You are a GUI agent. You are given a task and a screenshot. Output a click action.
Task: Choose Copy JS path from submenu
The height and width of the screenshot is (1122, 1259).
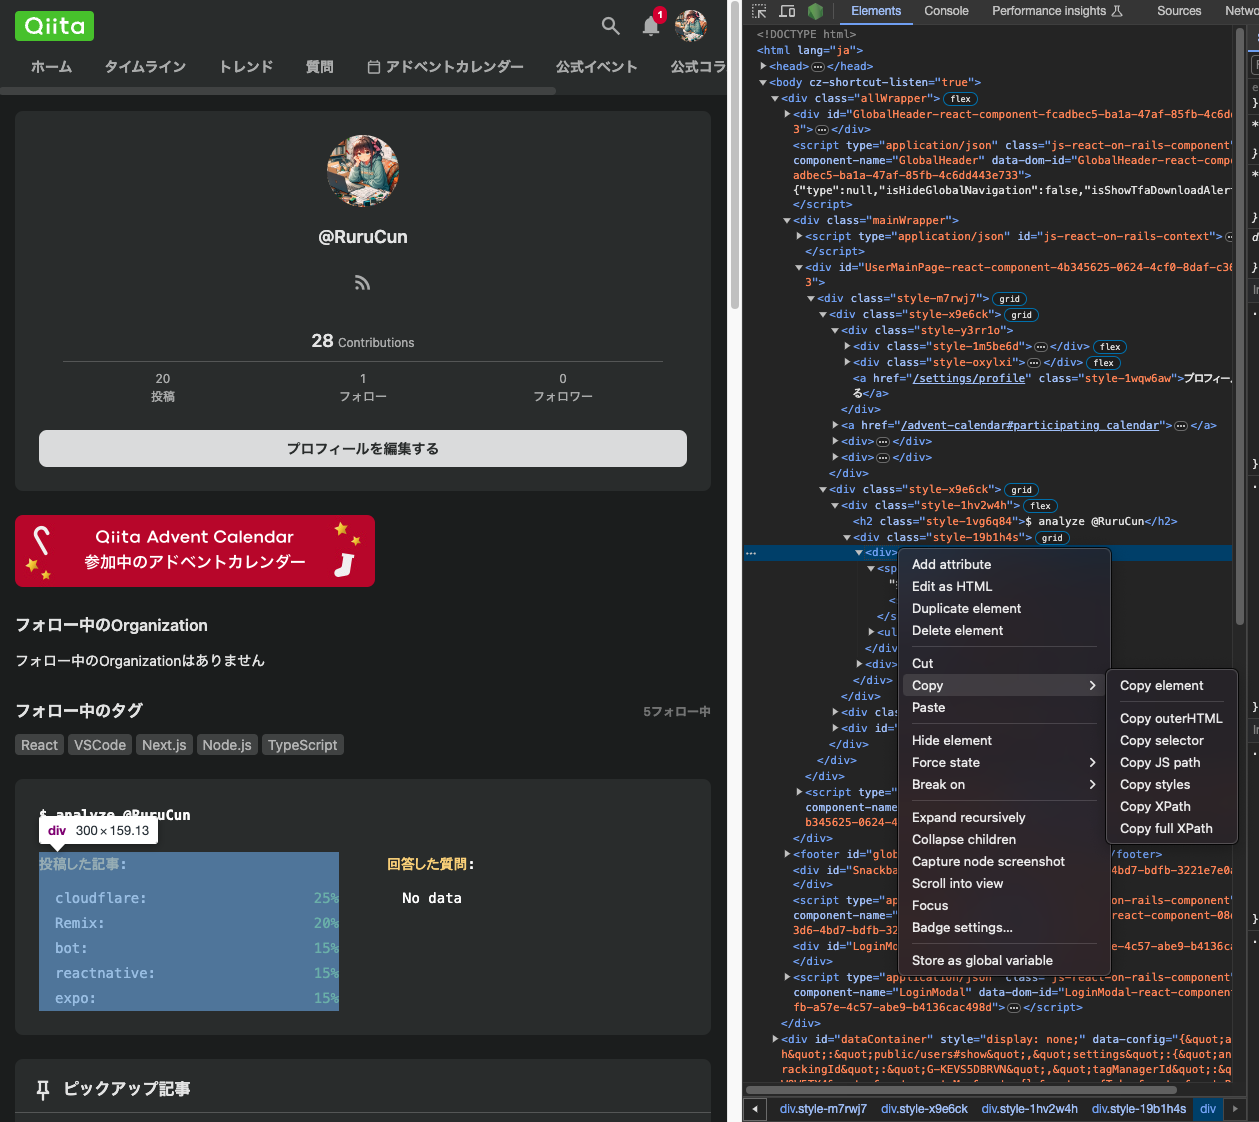point(1171,763)
